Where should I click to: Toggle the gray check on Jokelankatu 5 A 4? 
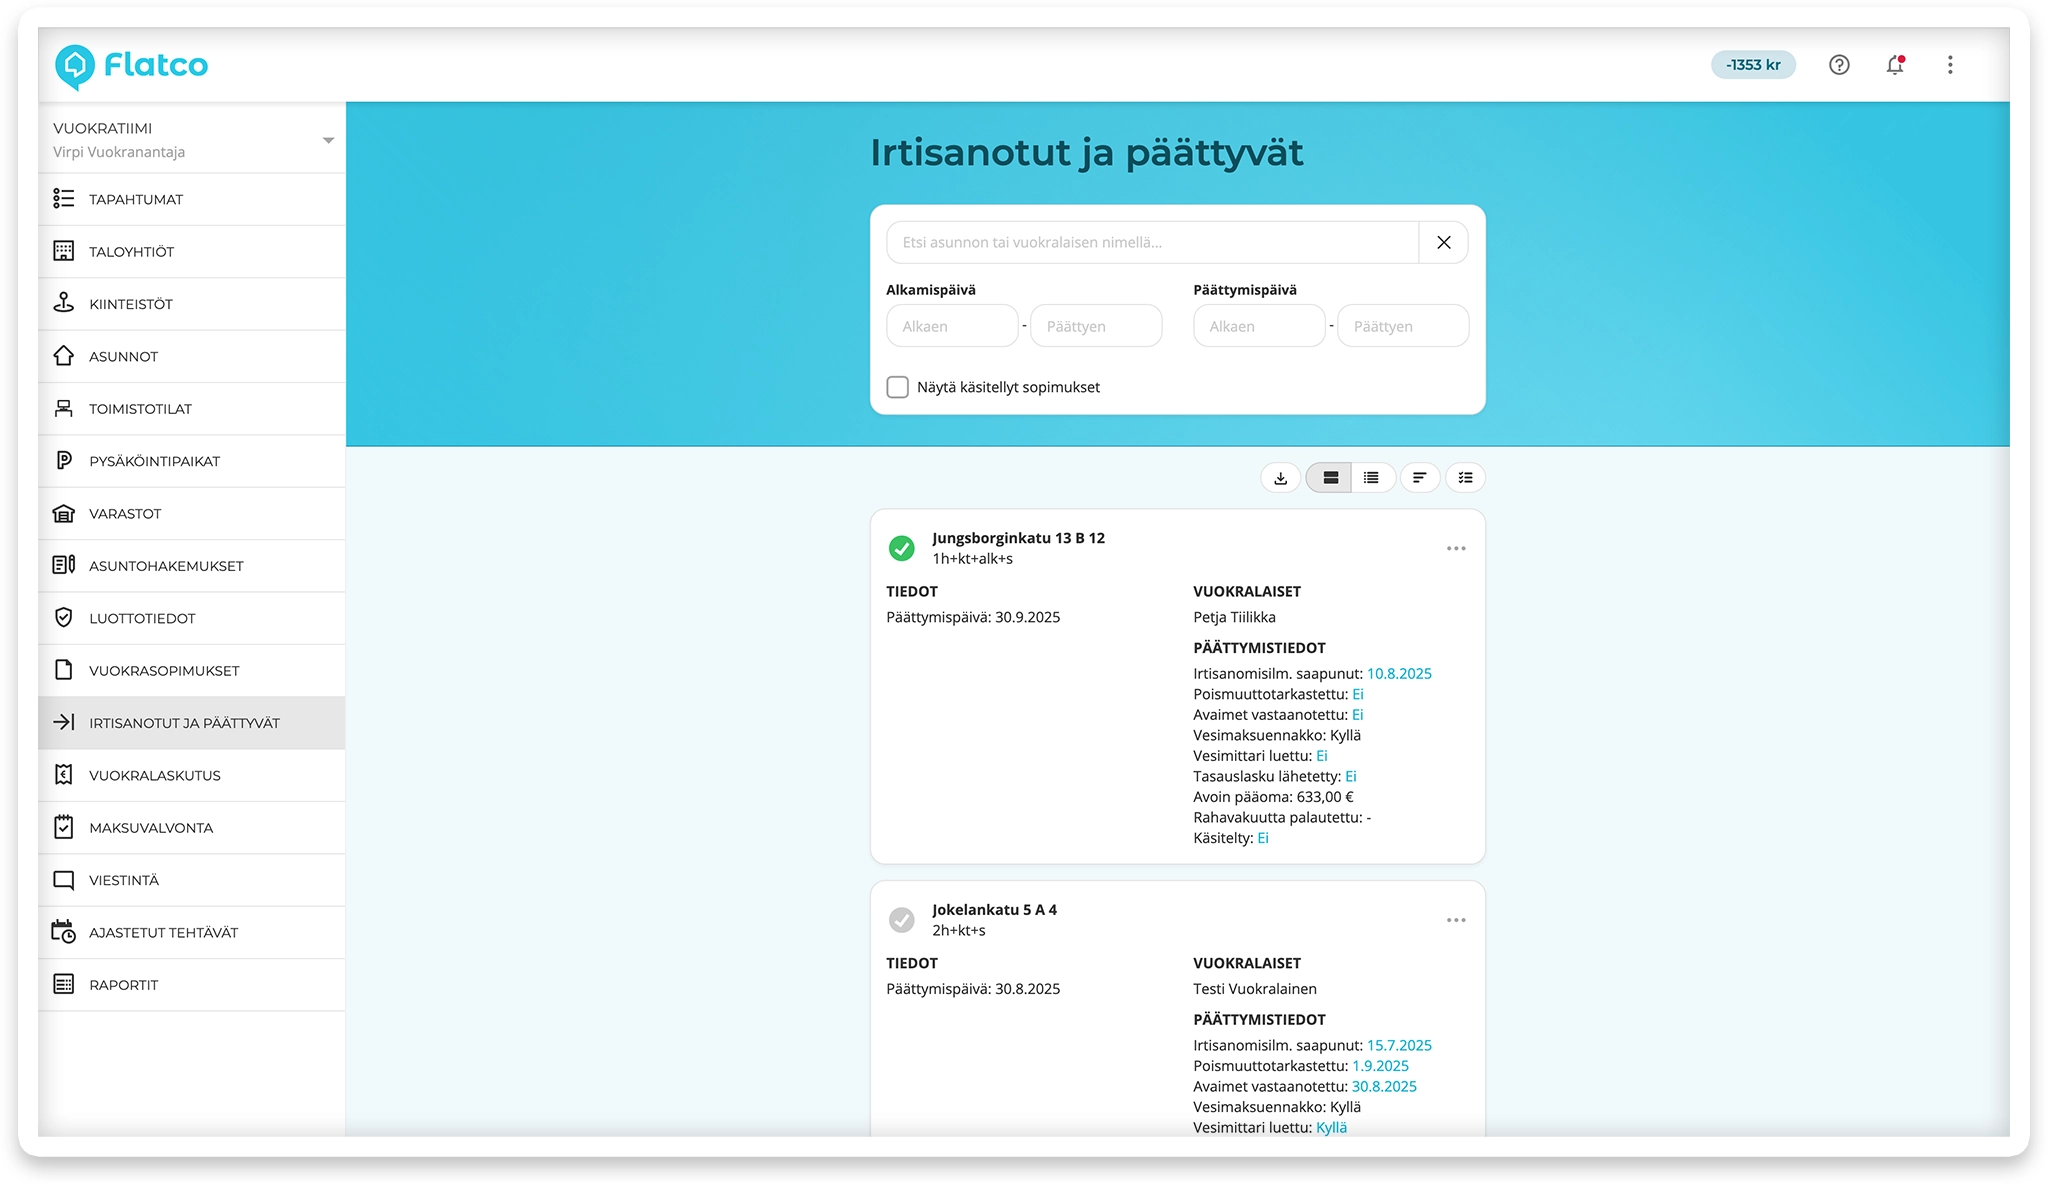tap(903, 920)
